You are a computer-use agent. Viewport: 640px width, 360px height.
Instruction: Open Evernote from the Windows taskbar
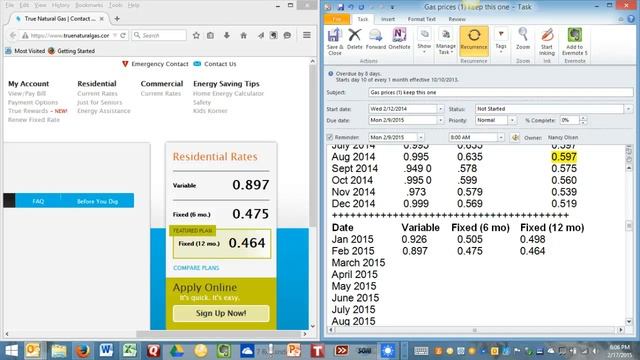(x=224, y=351)
